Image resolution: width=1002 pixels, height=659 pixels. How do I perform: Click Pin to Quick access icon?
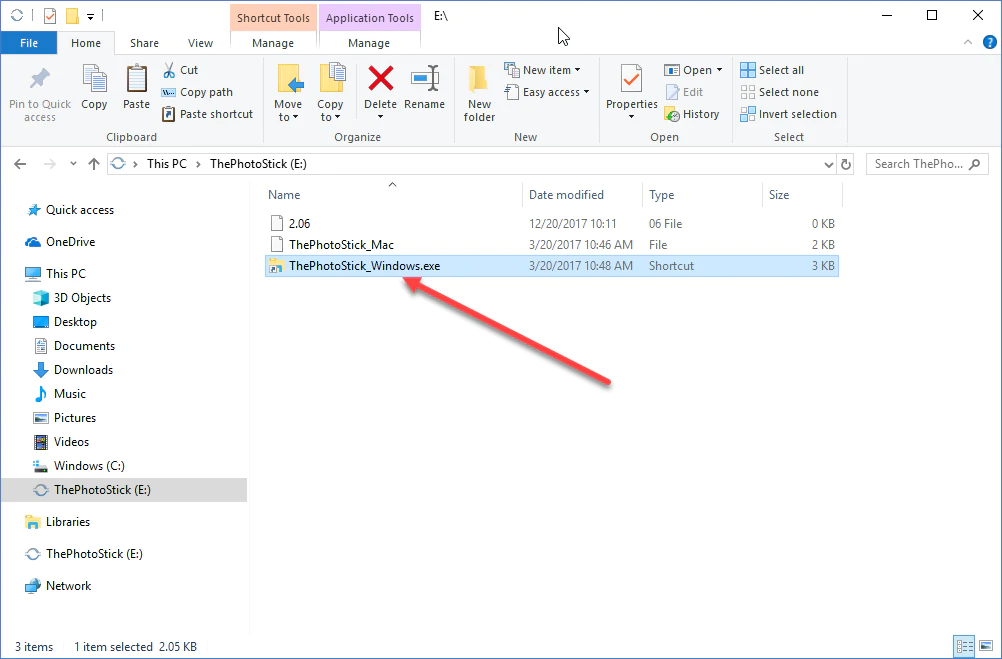(40, 80)
